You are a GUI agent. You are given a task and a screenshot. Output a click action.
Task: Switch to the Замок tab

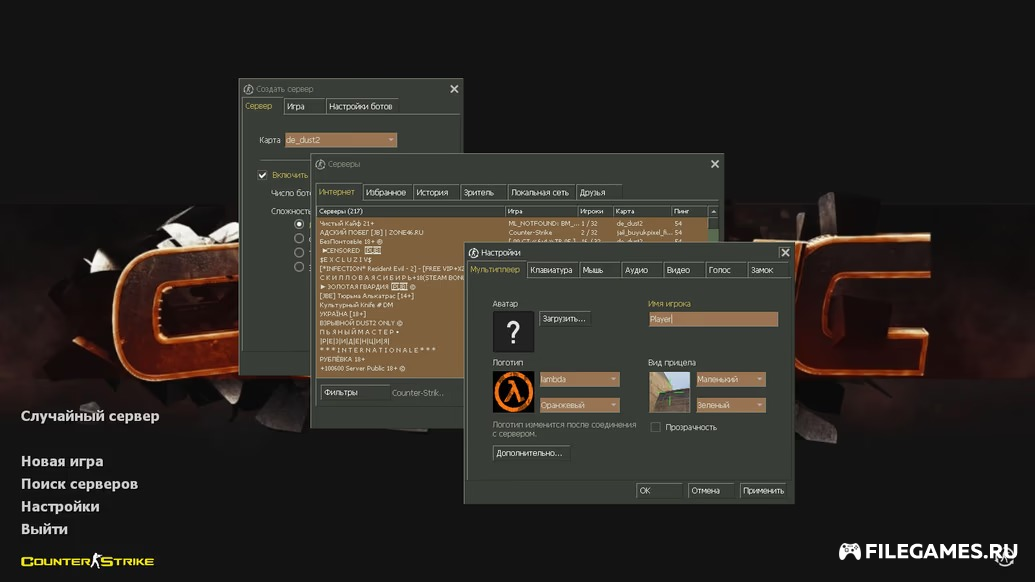[x=768, y=270]
